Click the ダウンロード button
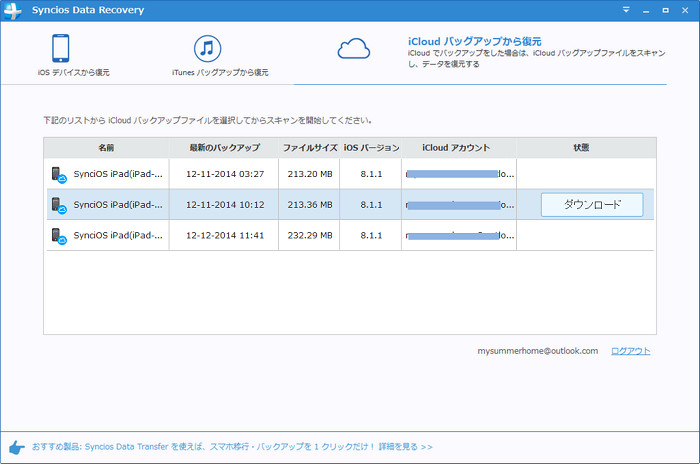Viewport: 700px width, 464px height. click(x=592, y=205)
